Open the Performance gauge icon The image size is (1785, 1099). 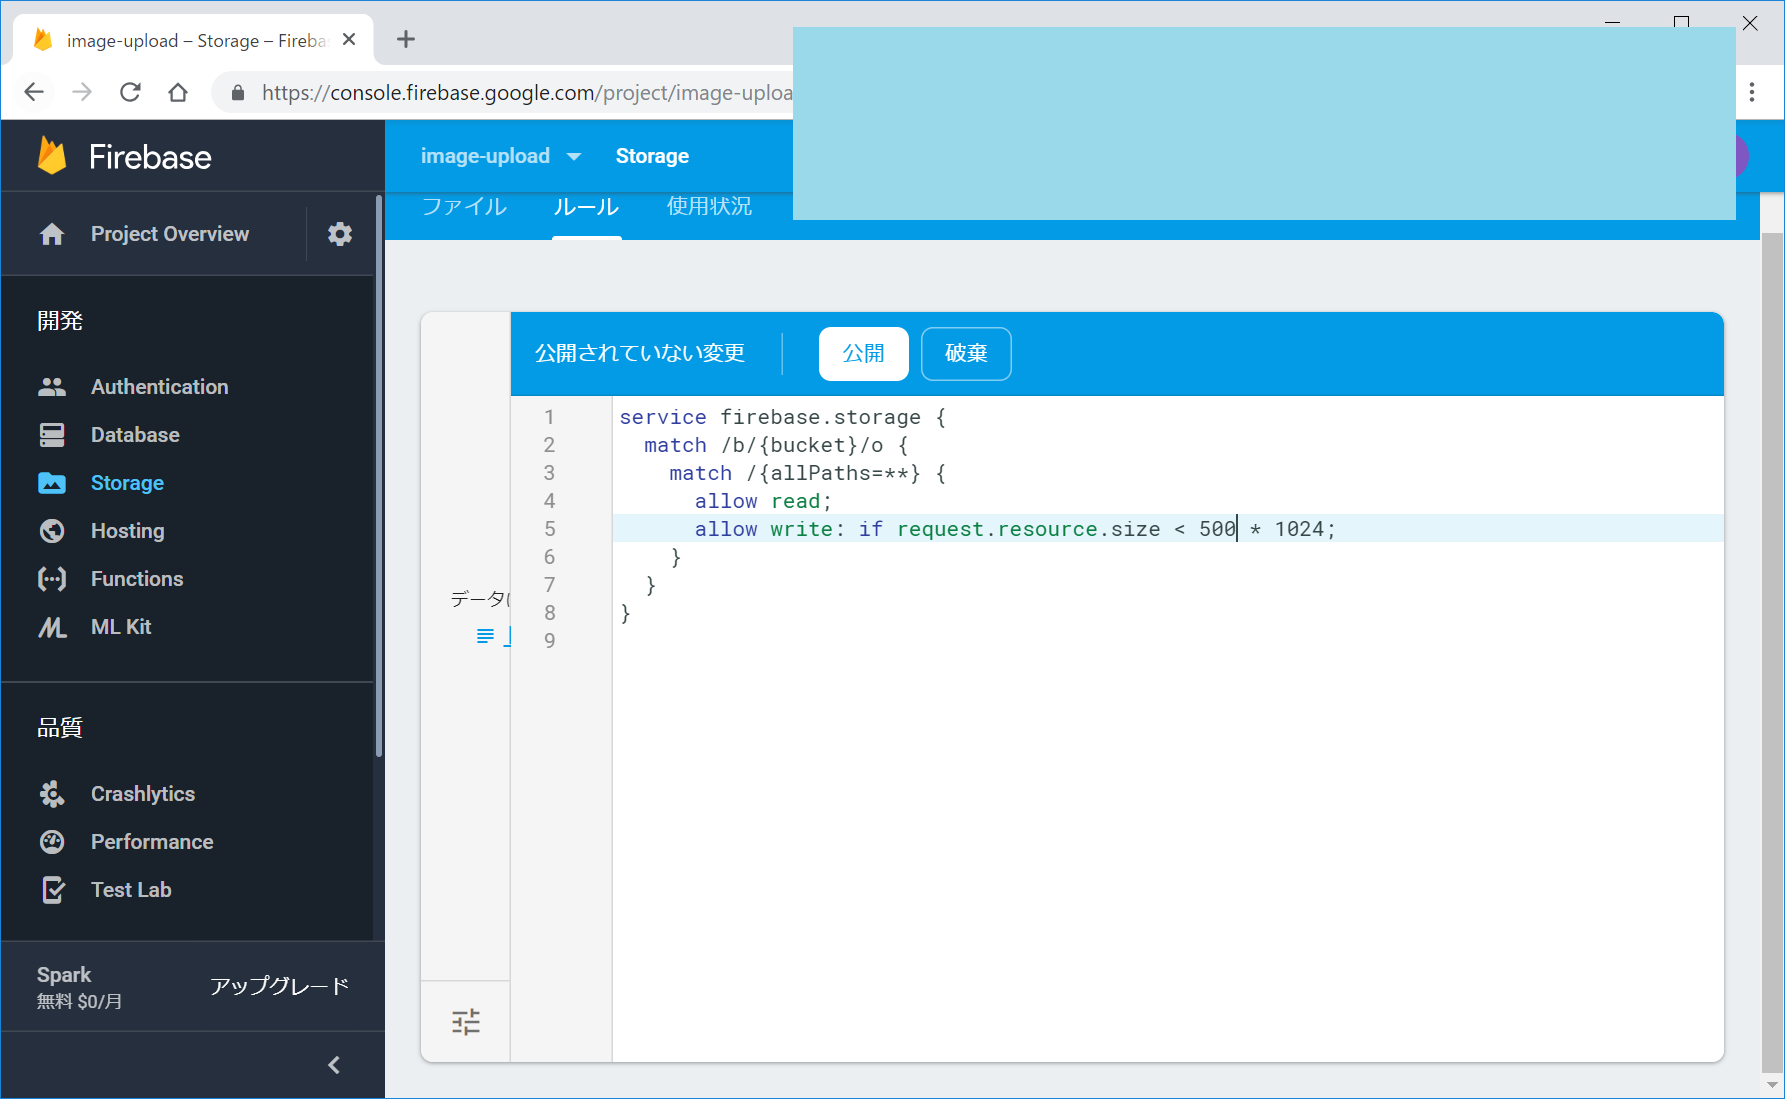tap(52, 842)
